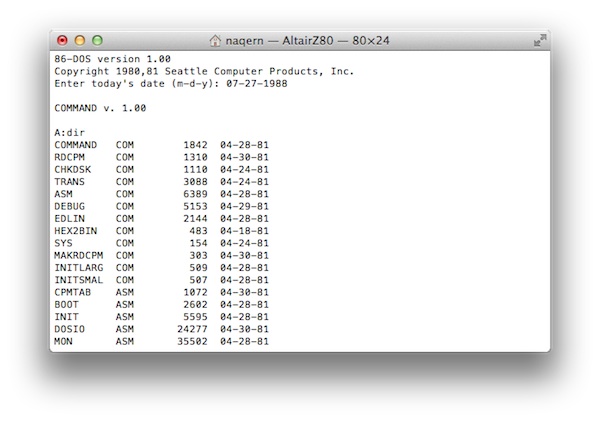
Task: Select the HEX2BIN file name
Action: click(75, 230)
